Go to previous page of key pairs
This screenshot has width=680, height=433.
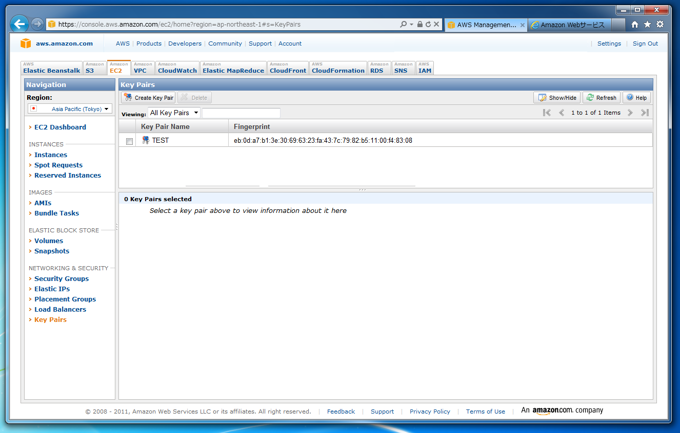coord(562,113)
